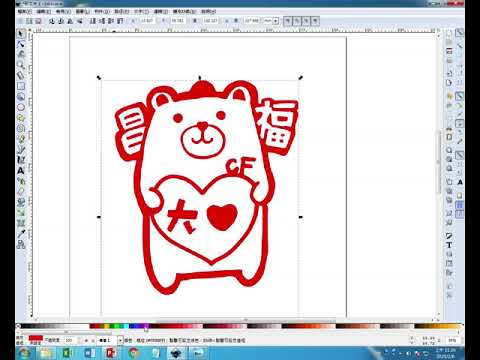Open the File menu
This screenshot has width=480, height=360.
click(24, 11)
